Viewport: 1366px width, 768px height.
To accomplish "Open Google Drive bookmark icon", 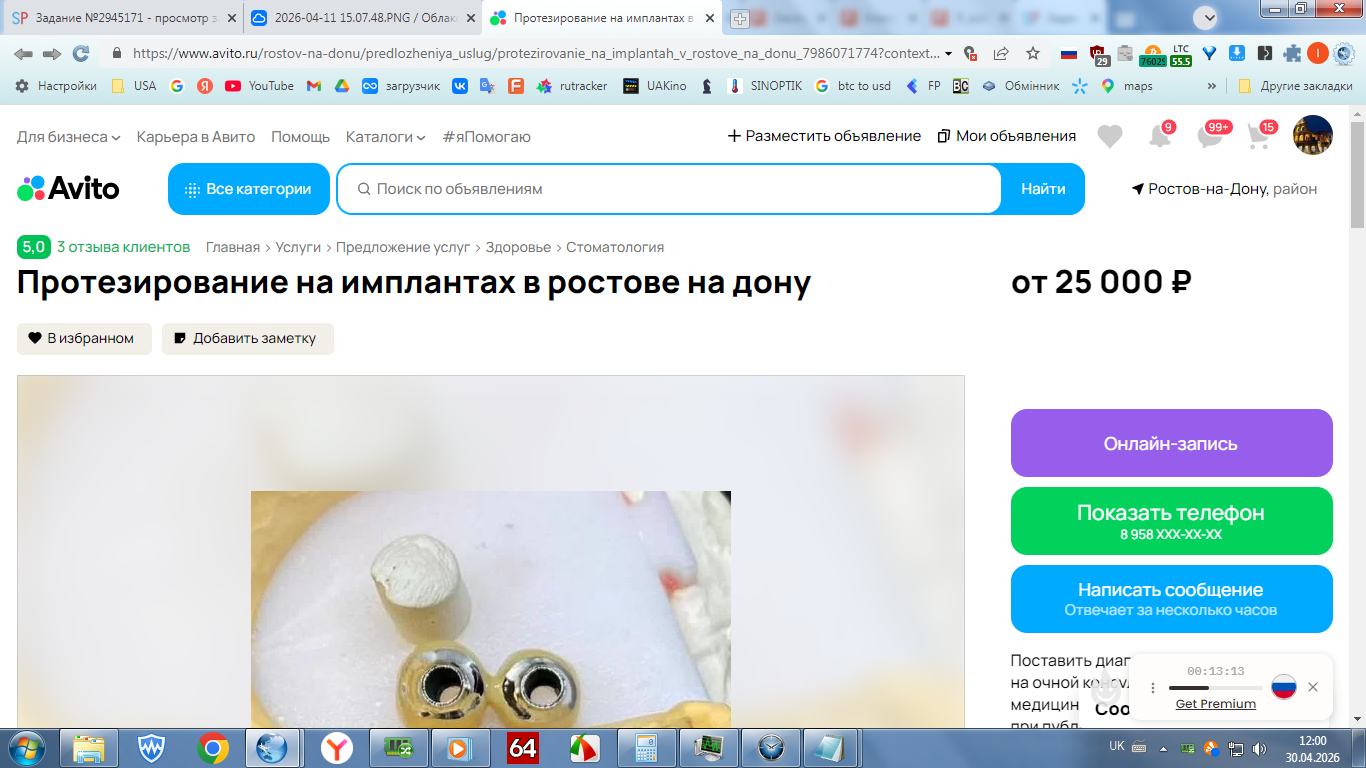I will click(x=341, y=86).
